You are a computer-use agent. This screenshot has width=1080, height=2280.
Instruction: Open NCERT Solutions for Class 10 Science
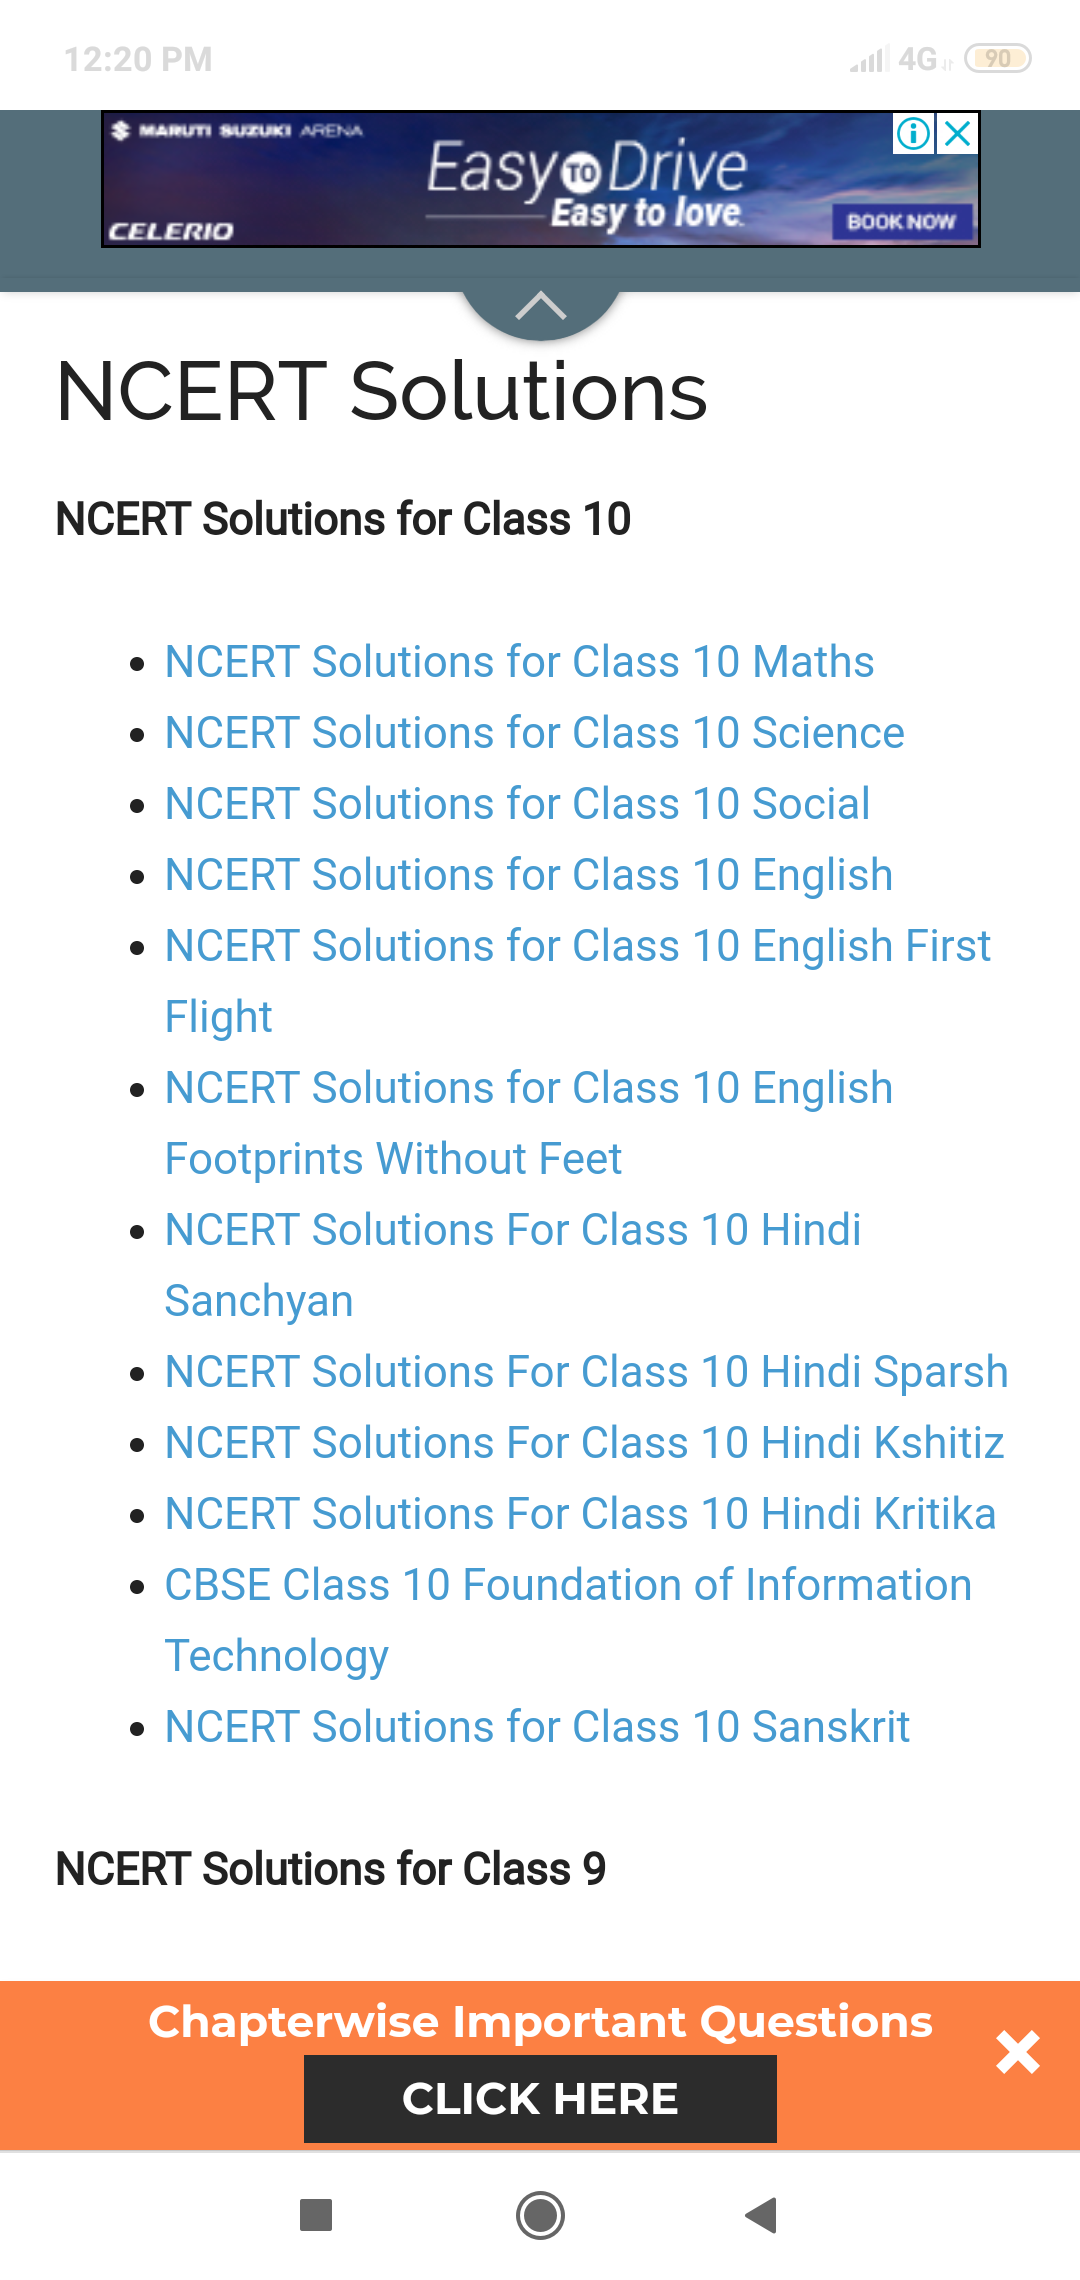[534, 733]
